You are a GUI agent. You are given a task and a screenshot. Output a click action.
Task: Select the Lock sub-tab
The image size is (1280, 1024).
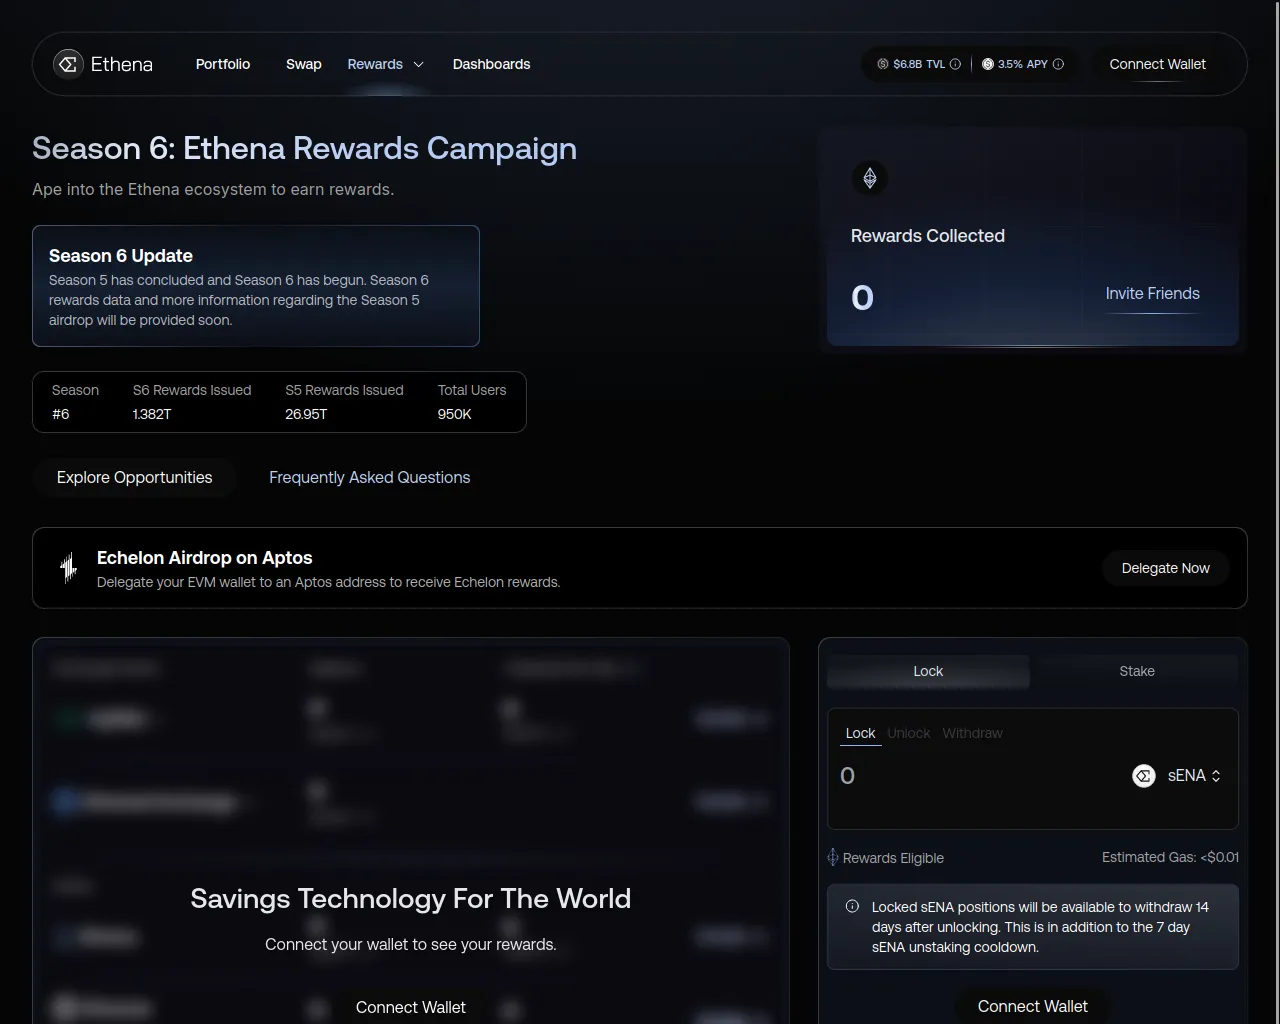click(x=860, y=733)
